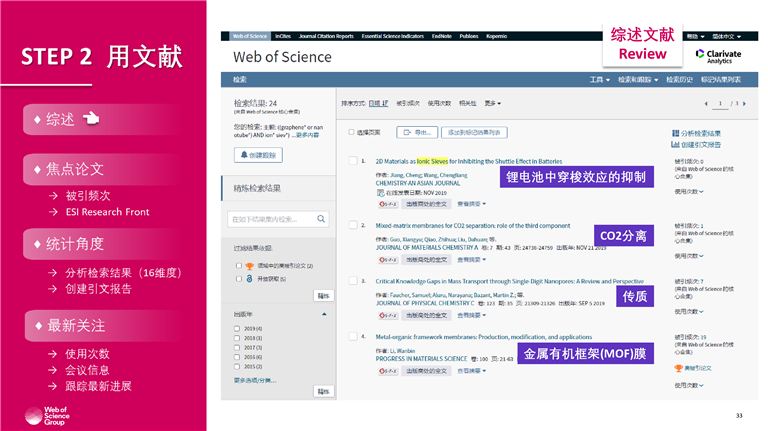
Task: Click the orange trophy highly cited filter icon
Action: pos(249,266)
